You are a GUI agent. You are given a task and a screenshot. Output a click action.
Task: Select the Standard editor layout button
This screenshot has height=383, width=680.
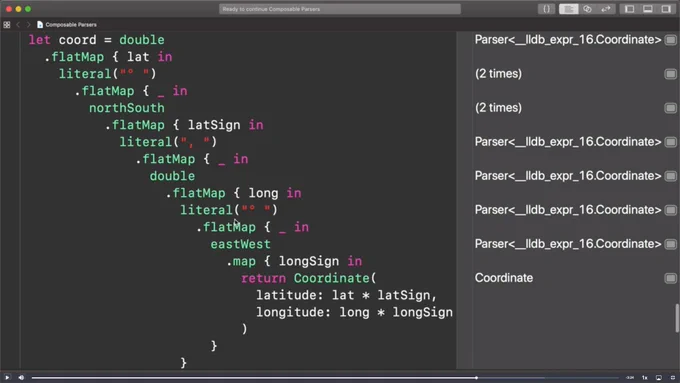(x=569, y=9)
